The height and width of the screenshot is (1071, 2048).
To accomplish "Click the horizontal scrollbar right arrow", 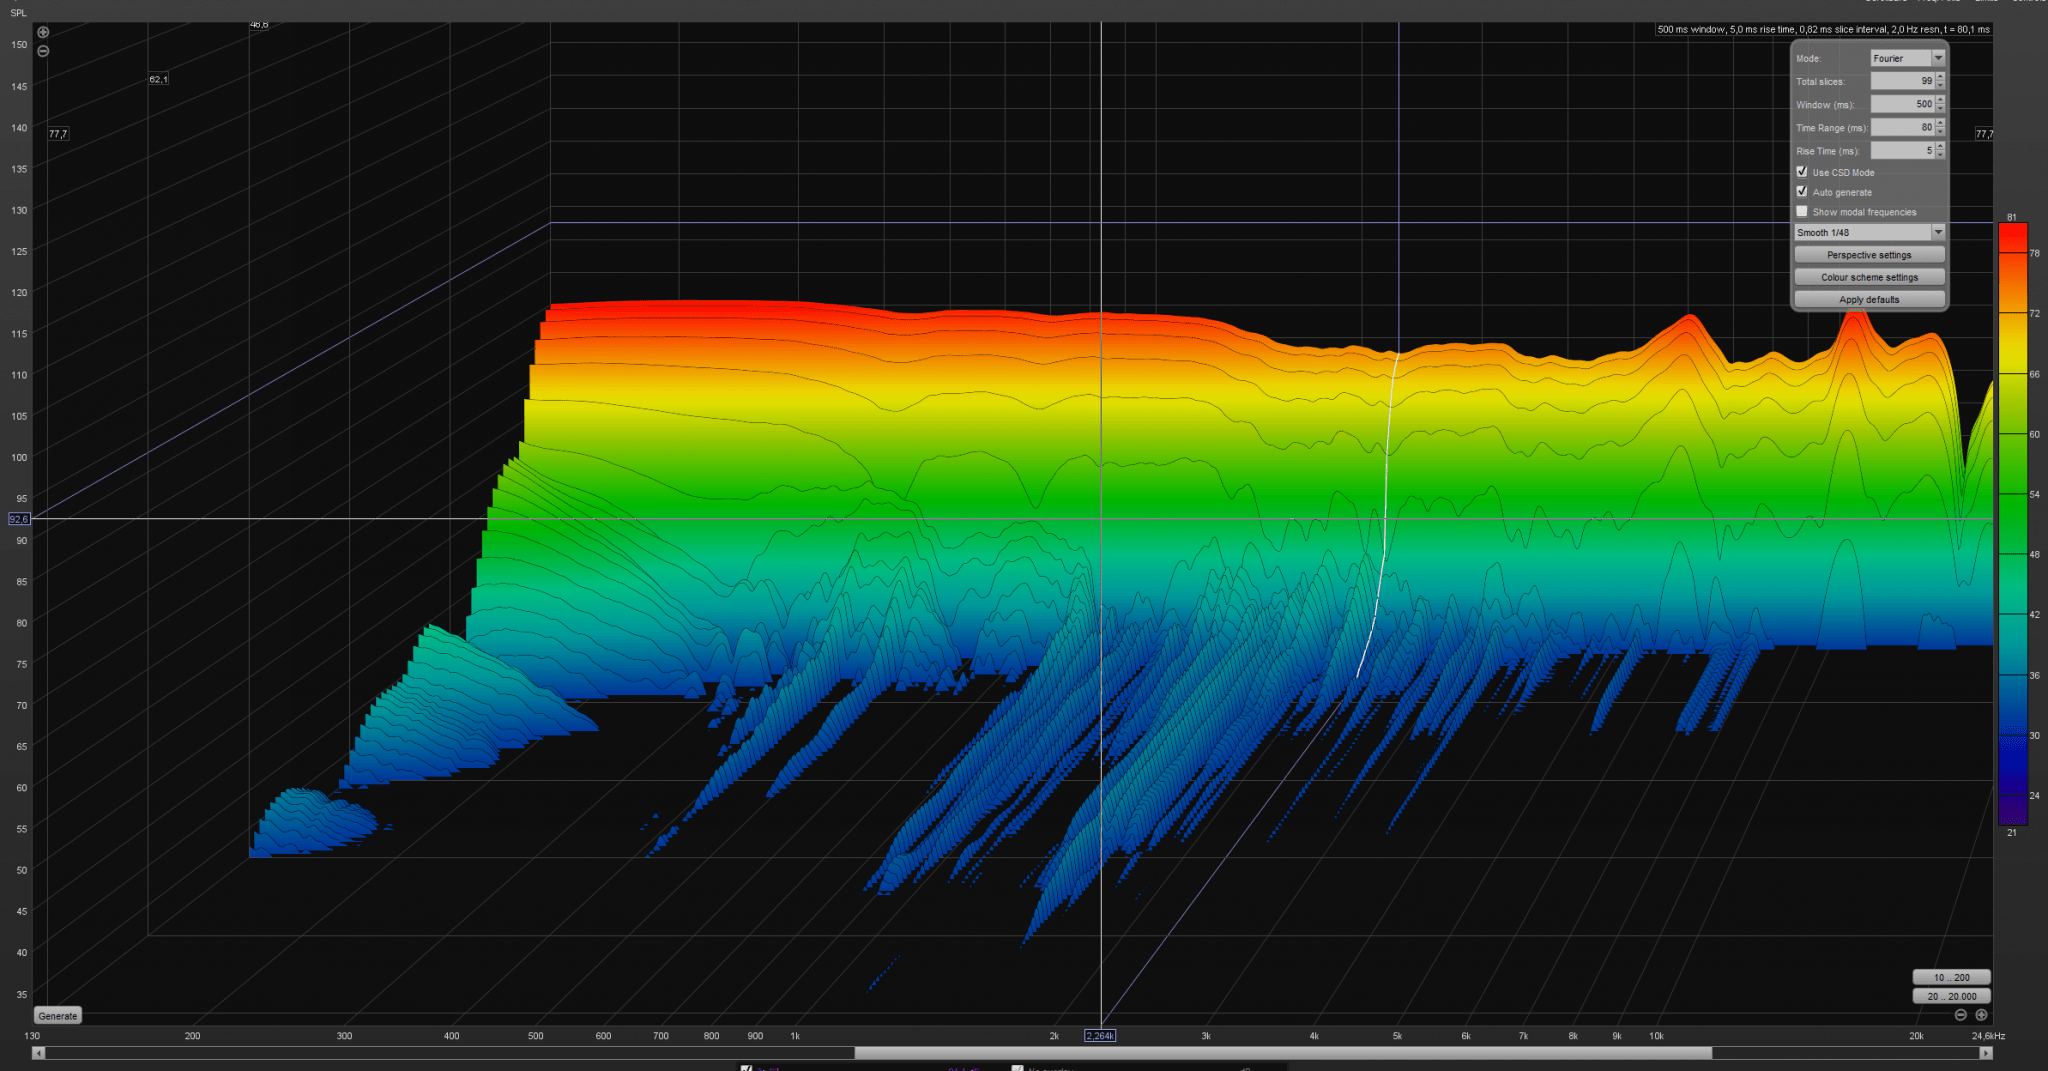I will click(x=1986, y=1053).
